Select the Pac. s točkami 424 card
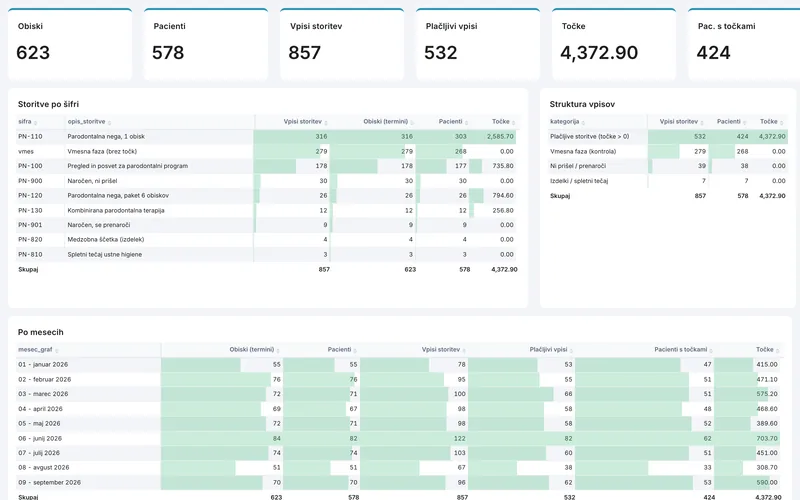Screen dimensions: 800x500 point(744,44)
